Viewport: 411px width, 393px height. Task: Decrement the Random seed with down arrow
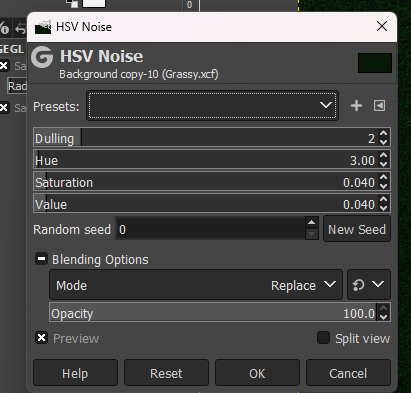pos(311,234)
